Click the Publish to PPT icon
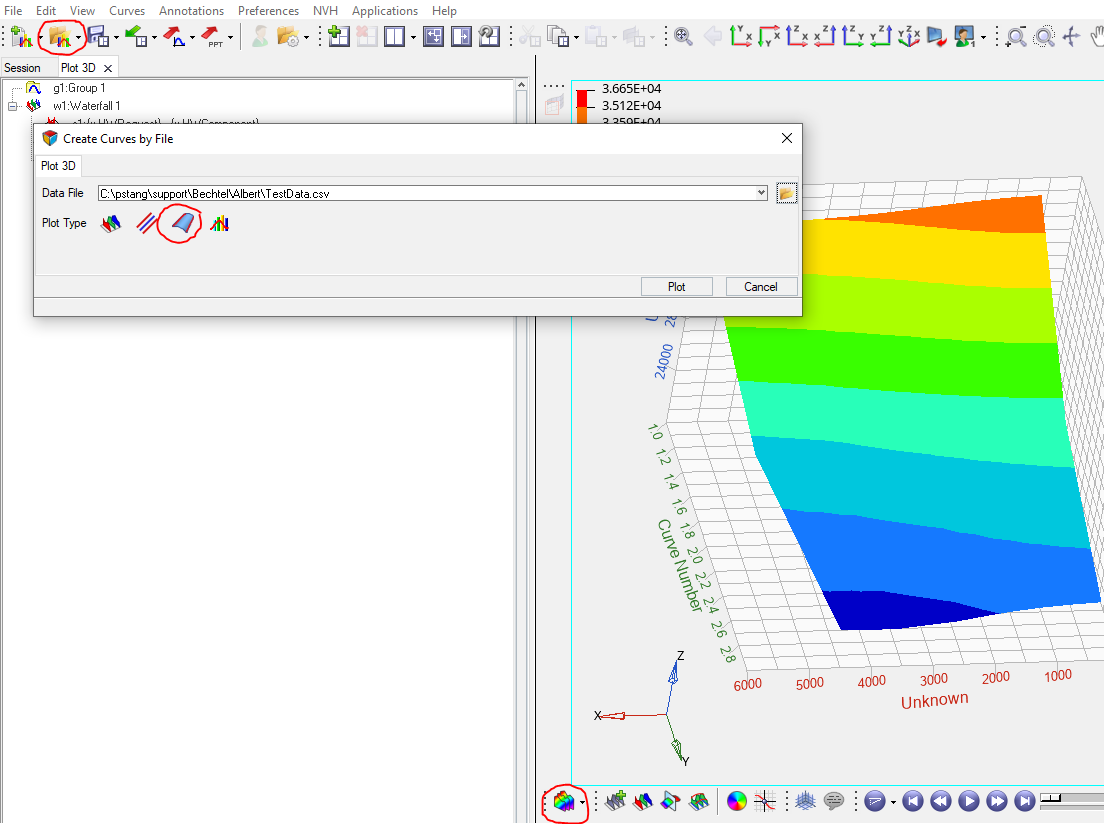The image size is (1104, 824). [211, 36]
